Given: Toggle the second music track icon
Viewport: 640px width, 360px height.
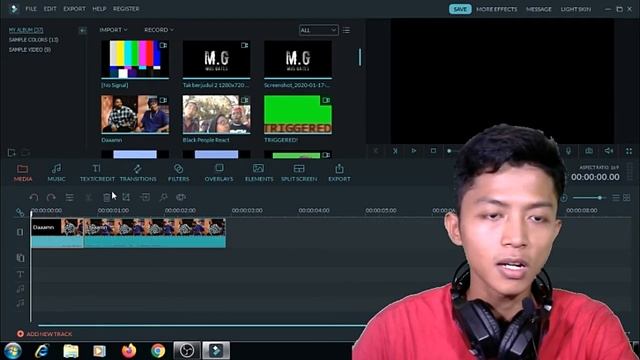Looking at the screenshot, I should tap(20, 303).
